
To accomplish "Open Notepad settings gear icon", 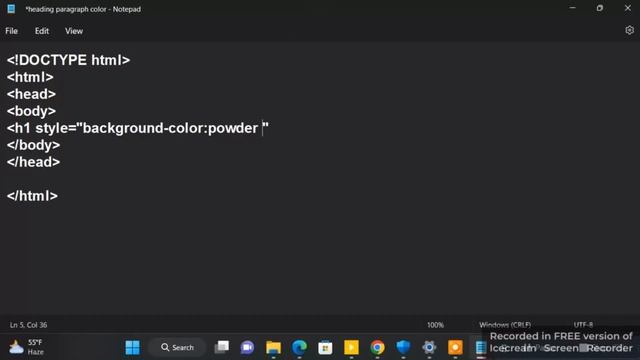I will click(x=629, y=30).
